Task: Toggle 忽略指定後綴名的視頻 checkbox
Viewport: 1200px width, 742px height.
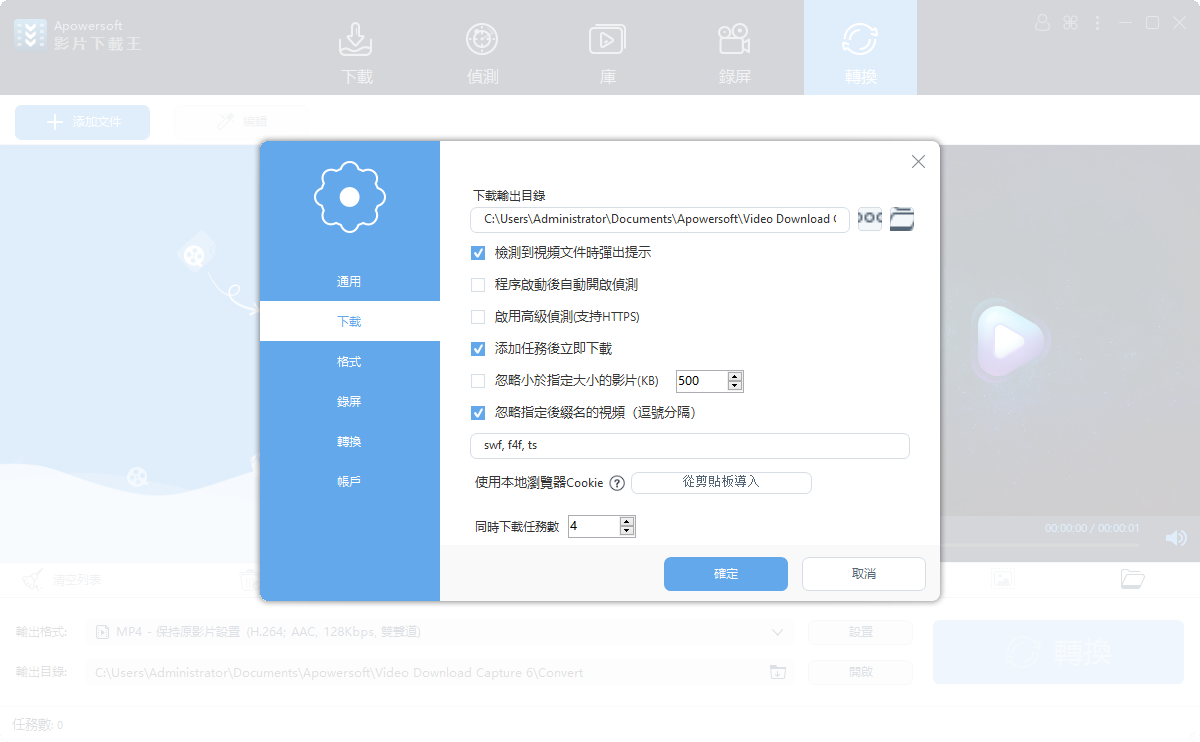Action: tap(478, 412)
